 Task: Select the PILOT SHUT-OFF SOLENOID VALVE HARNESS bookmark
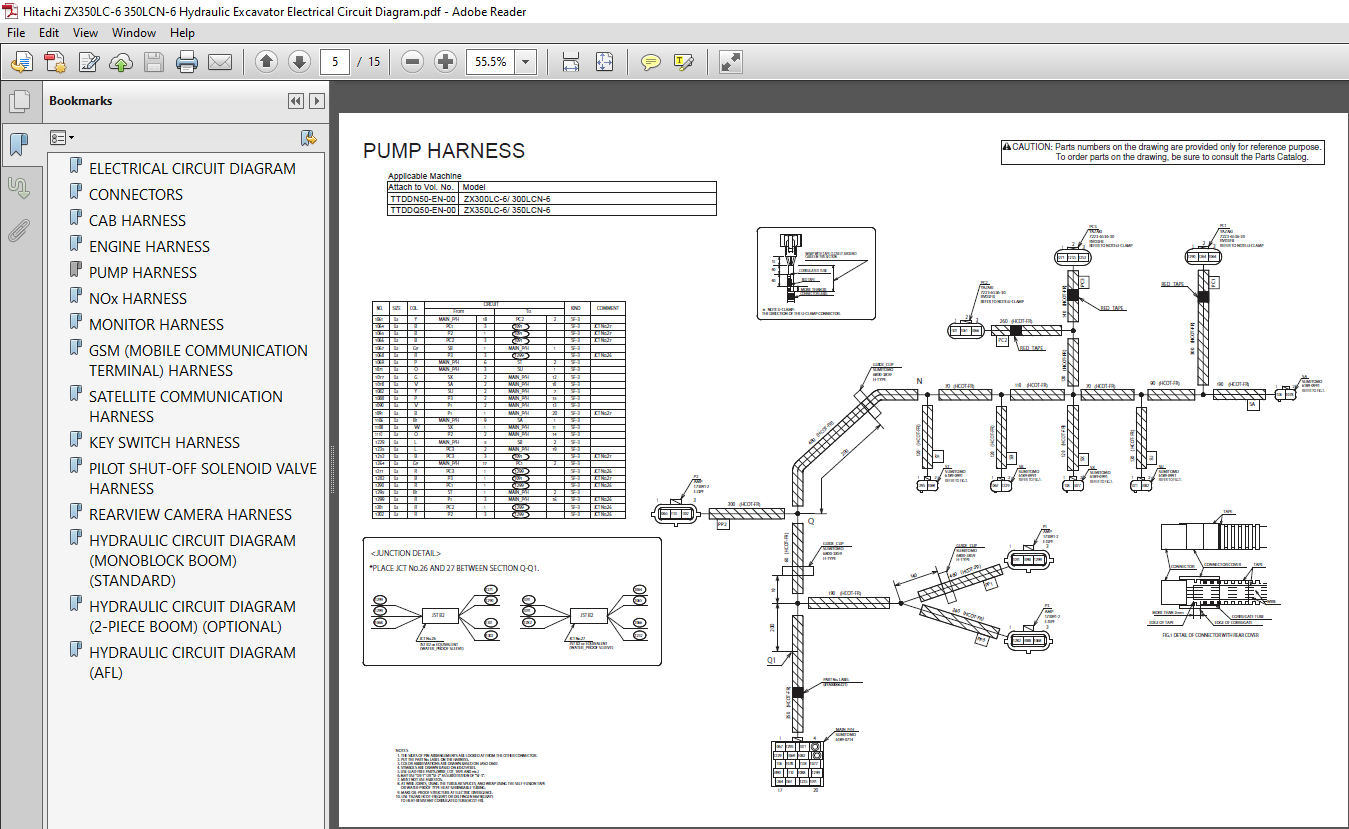coord(203,478)
